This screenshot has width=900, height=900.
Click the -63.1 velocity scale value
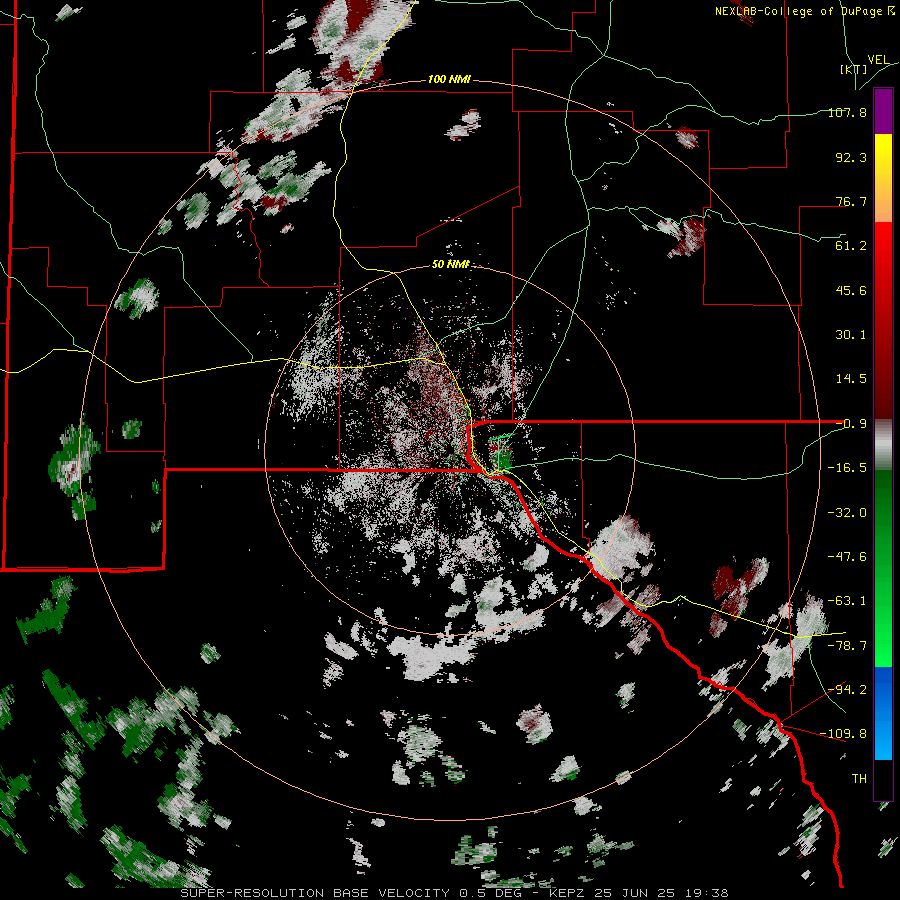847,601
